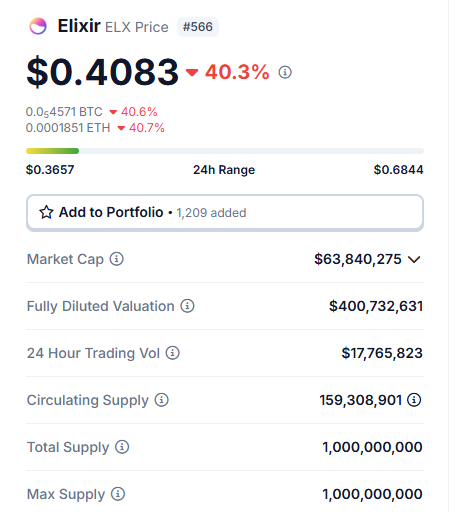Click the $17,765,823 trading volume value
The width and height of the screenshot is (467, 512).
382,353
